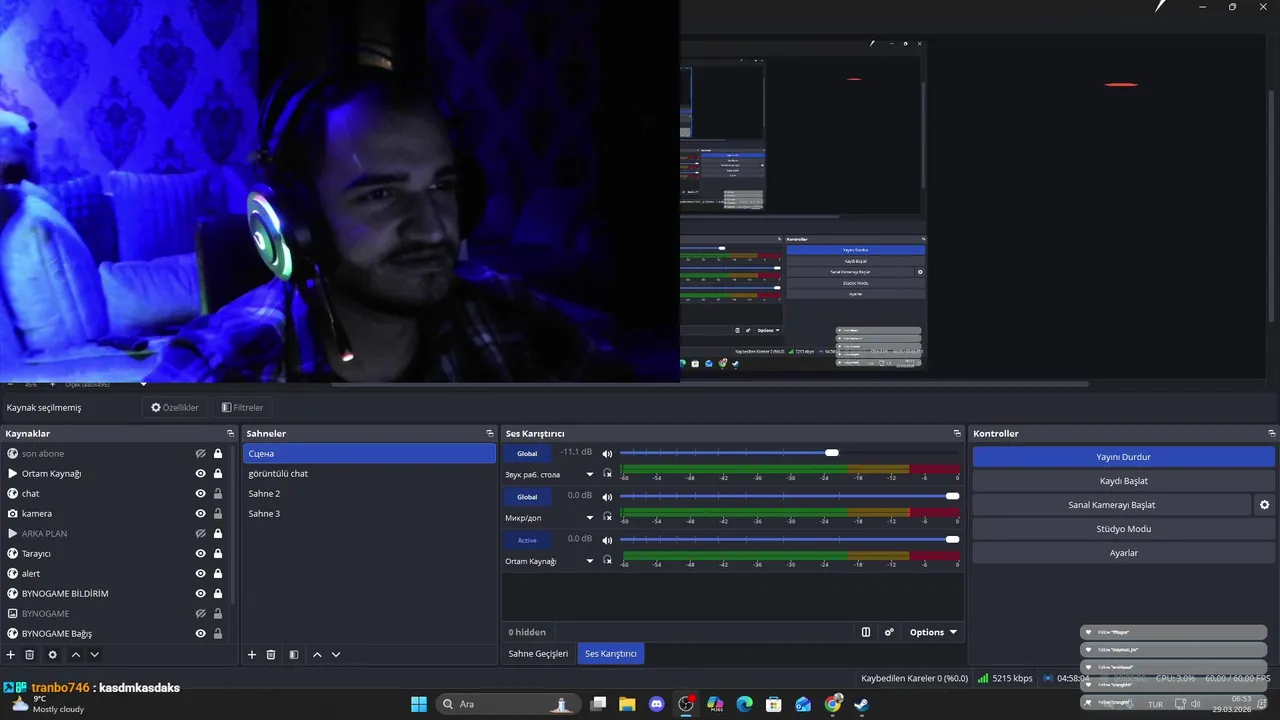Image resolution: width=1280 pixels, height=720 pixels.
Task: Open File Explorer from the taskbar
Action: (x=627, y=704)
